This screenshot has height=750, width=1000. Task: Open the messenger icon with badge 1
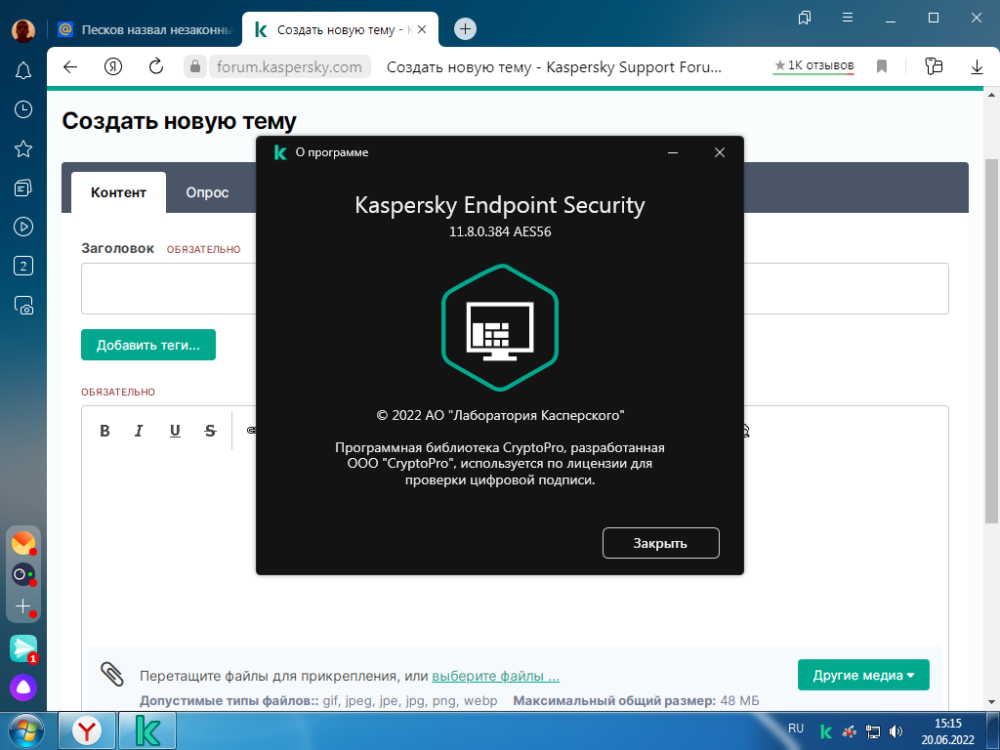coord(24,649)
